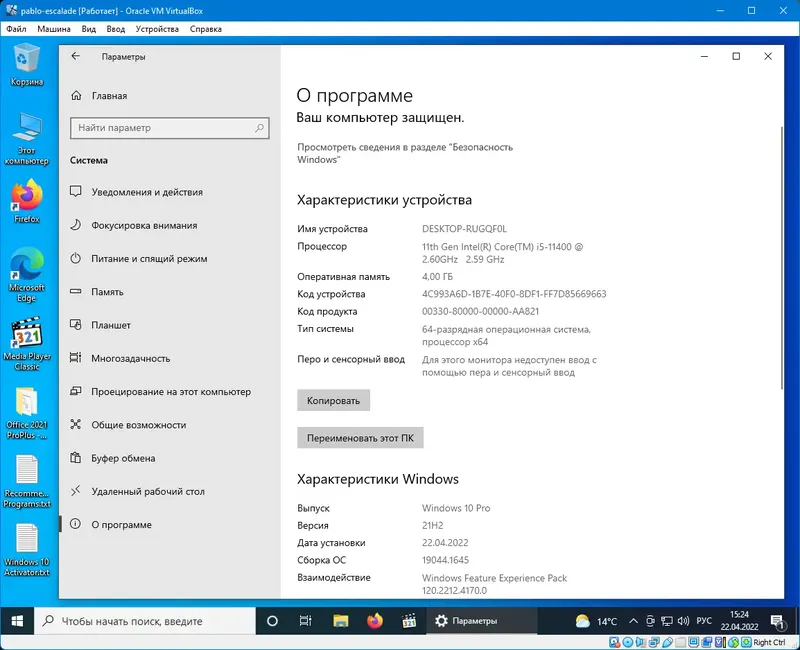Click Переименовать этот ПК button
The image size is (800, 650).
(360, 438)
